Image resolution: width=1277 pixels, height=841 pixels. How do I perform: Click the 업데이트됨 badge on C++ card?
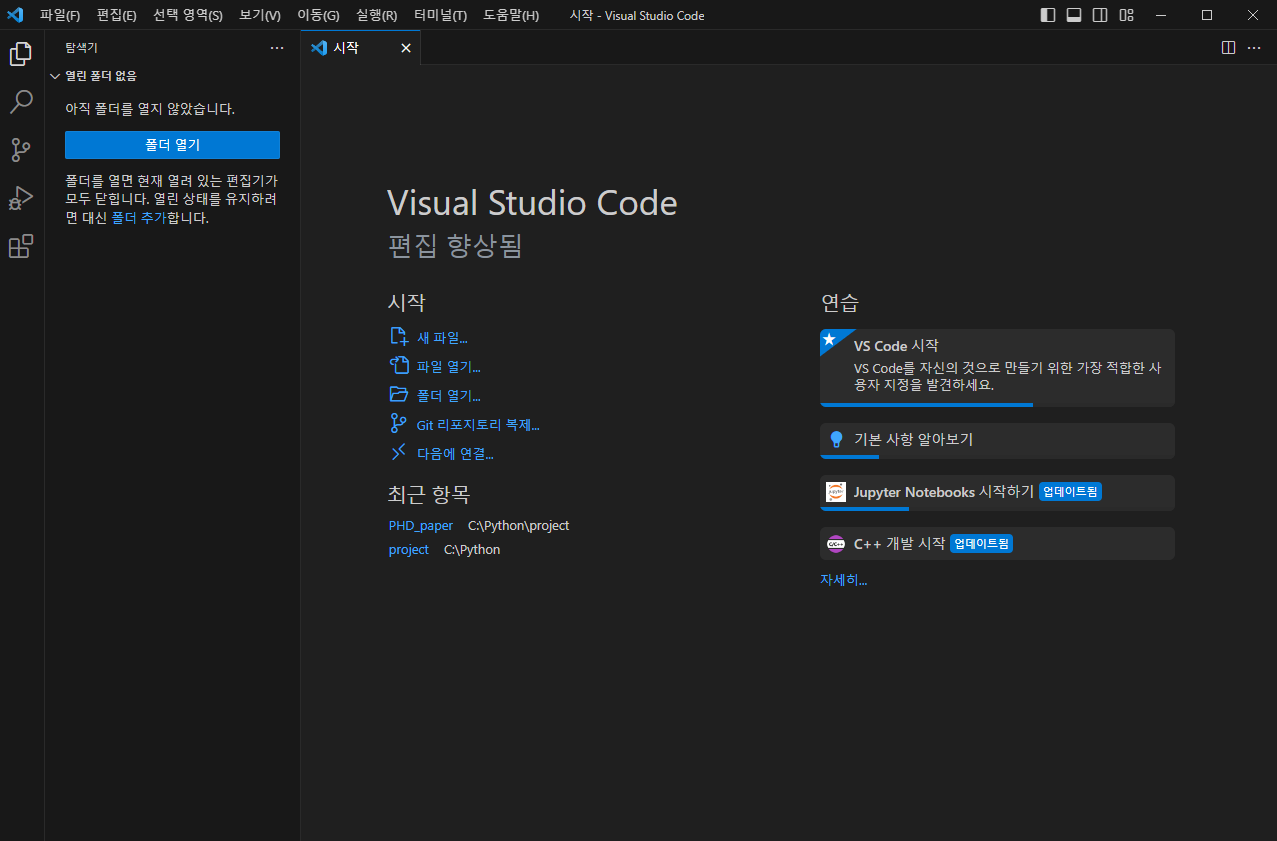(x=981, y=544)
